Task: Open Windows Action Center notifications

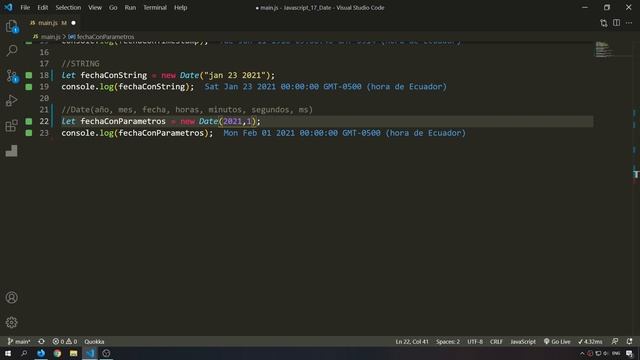Action: point(629,353)
